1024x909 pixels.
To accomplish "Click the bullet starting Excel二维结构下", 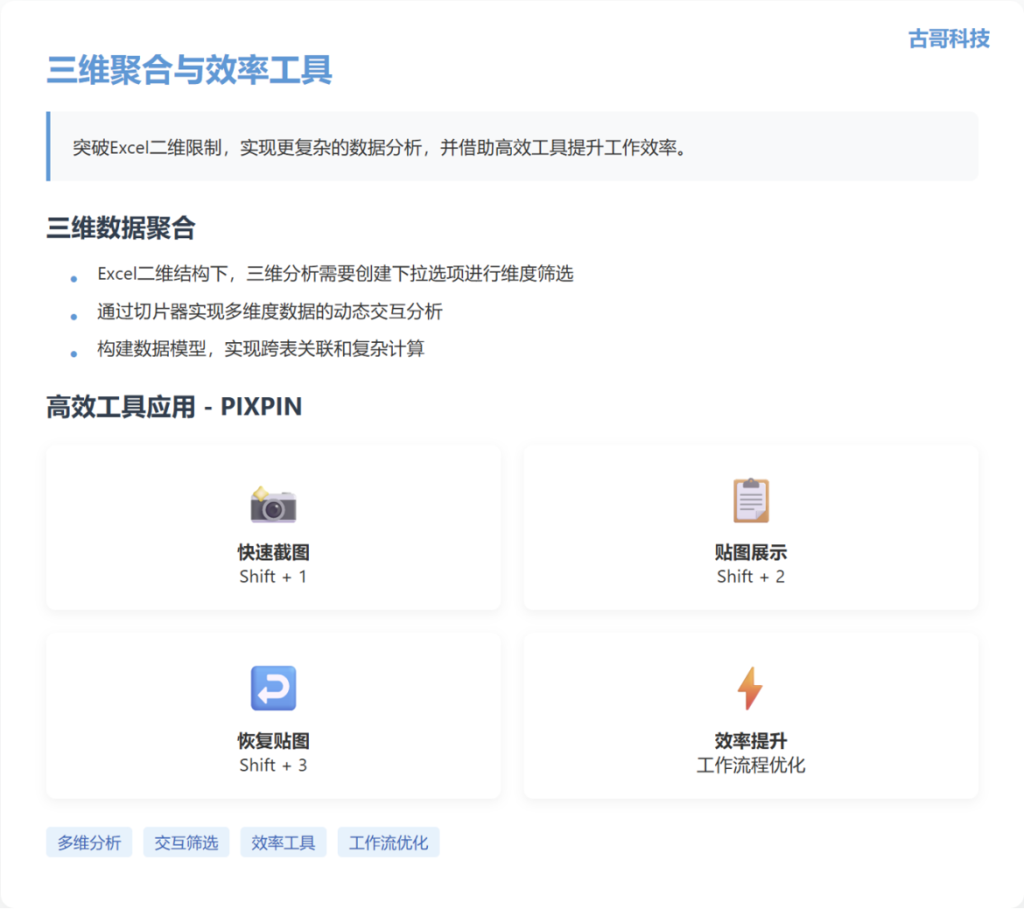I will pos(335,274).
